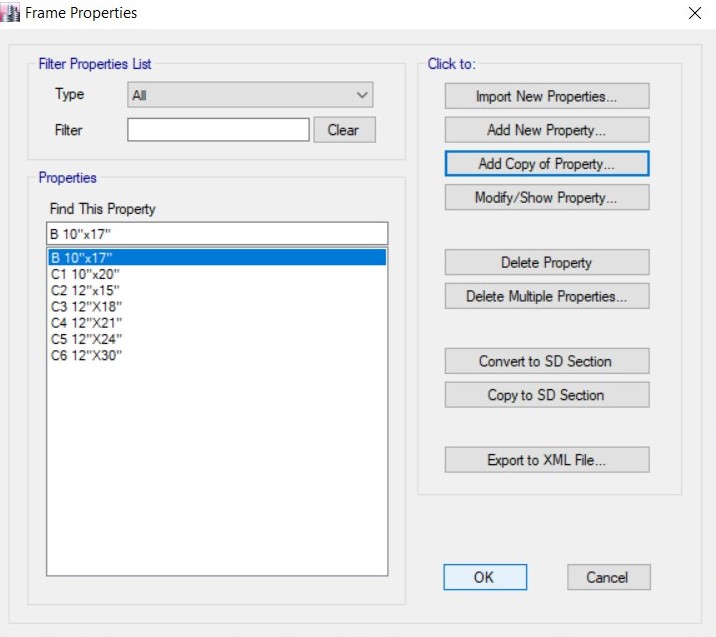Click Convert to SD Section
The width and height of the screenshot is (716, 637).
[546, 361]
